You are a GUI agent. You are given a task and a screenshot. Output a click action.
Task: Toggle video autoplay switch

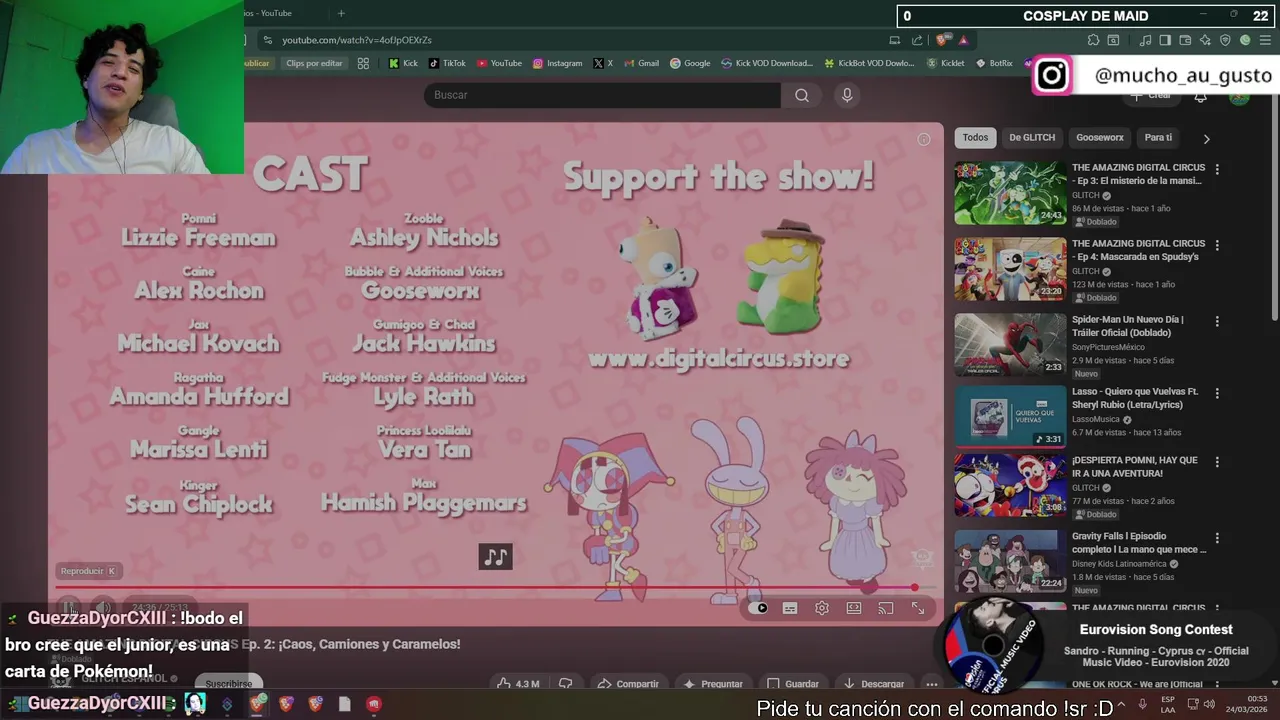pos(759,608)
